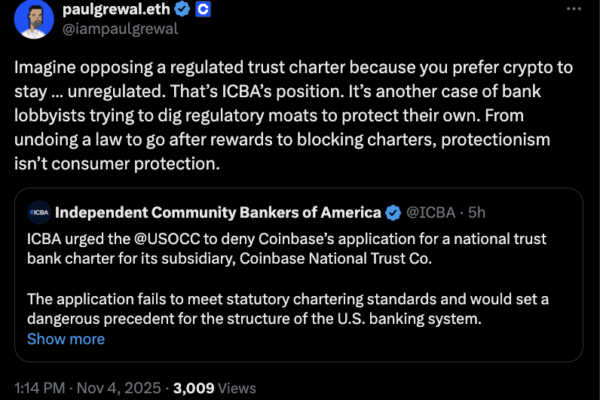Open paulgrewal.eth display name profile
The width and height of the screenshot is (600, 400).
click(x=117, y=9)
